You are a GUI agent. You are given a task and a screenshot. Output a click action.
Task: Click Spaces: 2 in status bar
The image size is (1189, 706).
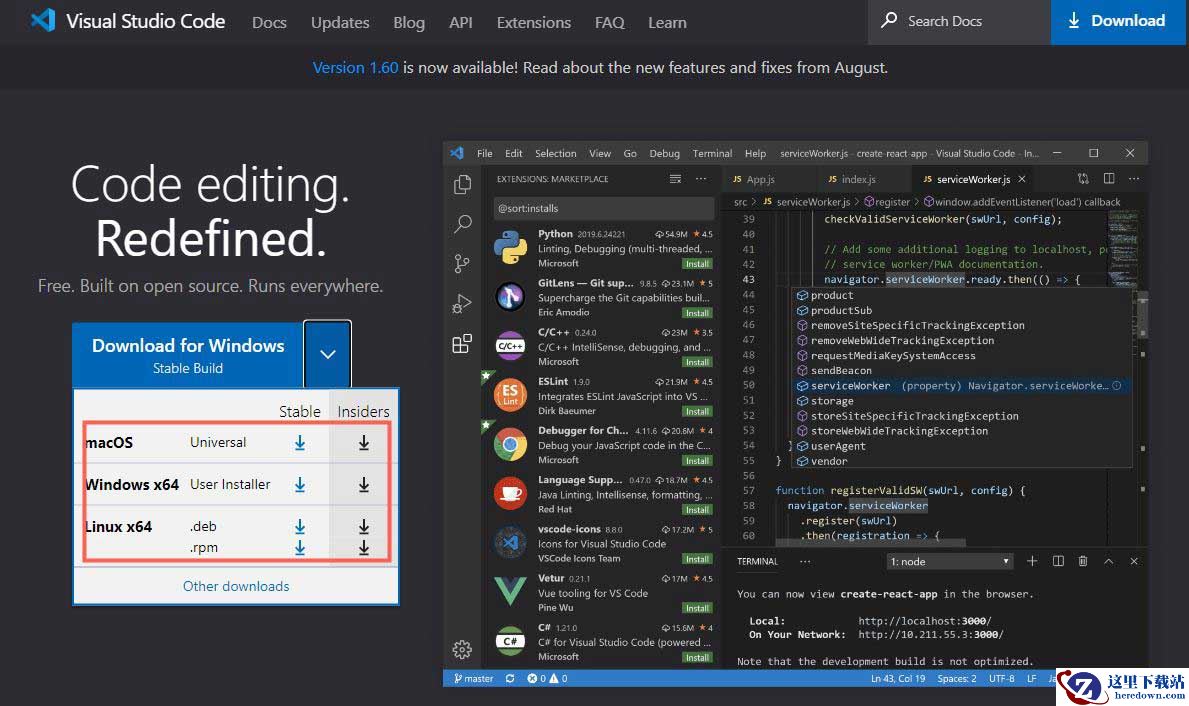[x=957, y=679]
